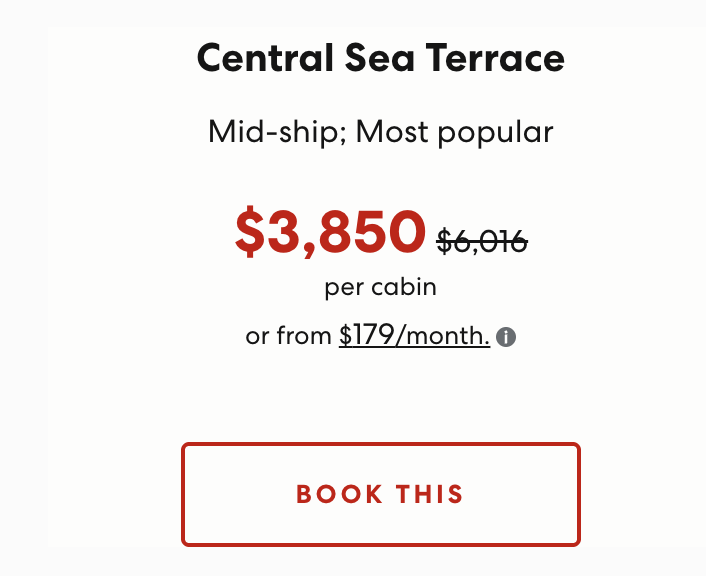Show monthly payment details via gray info icon
The height and width of the screenshot is (576, 706).
506,337
